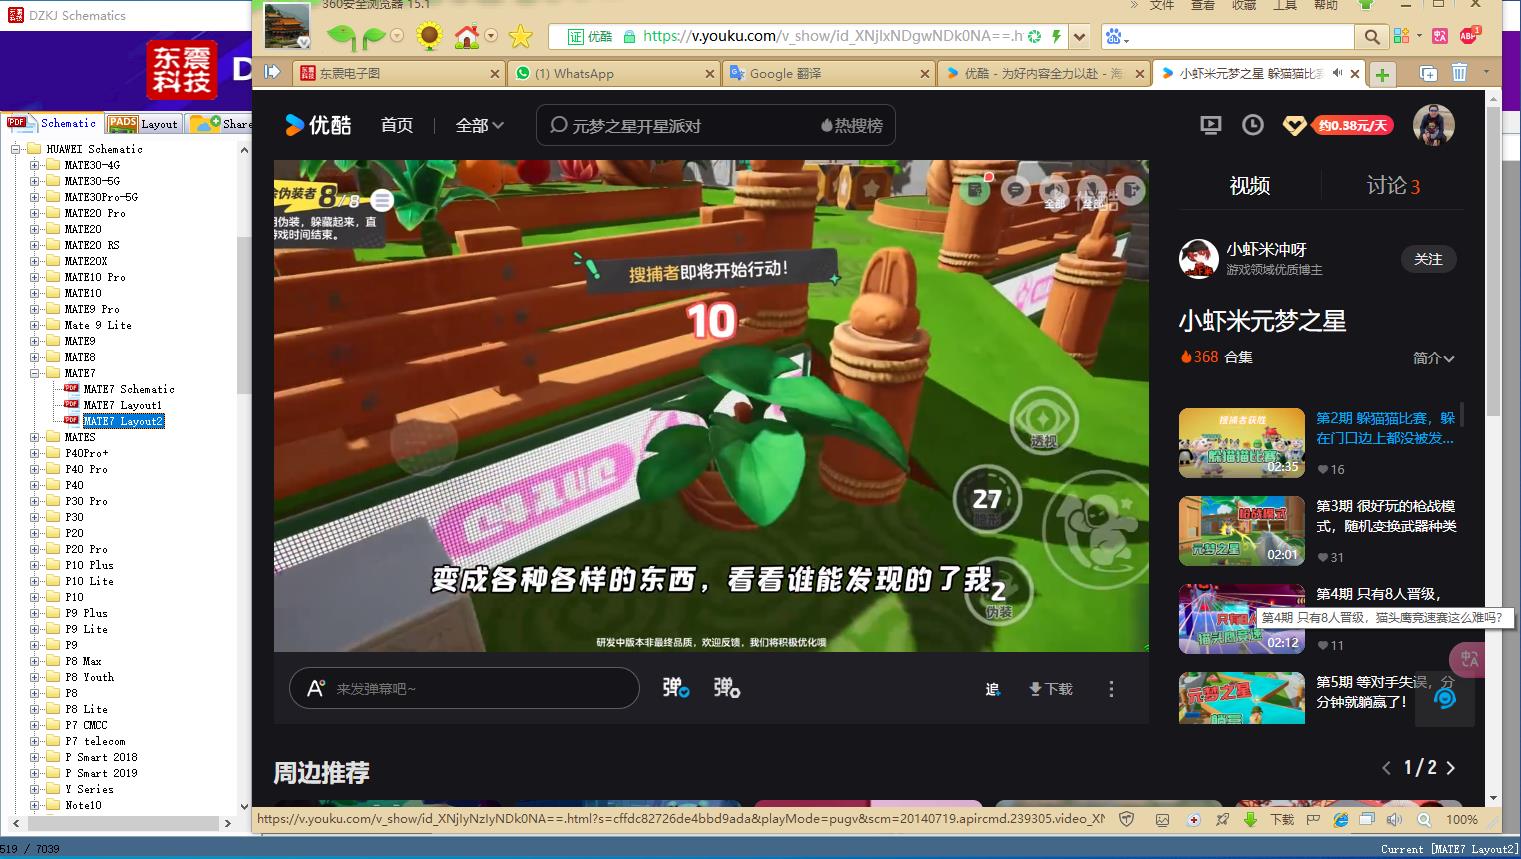
Task: Click the 关注 follow button
Action: pos(1428,259)
